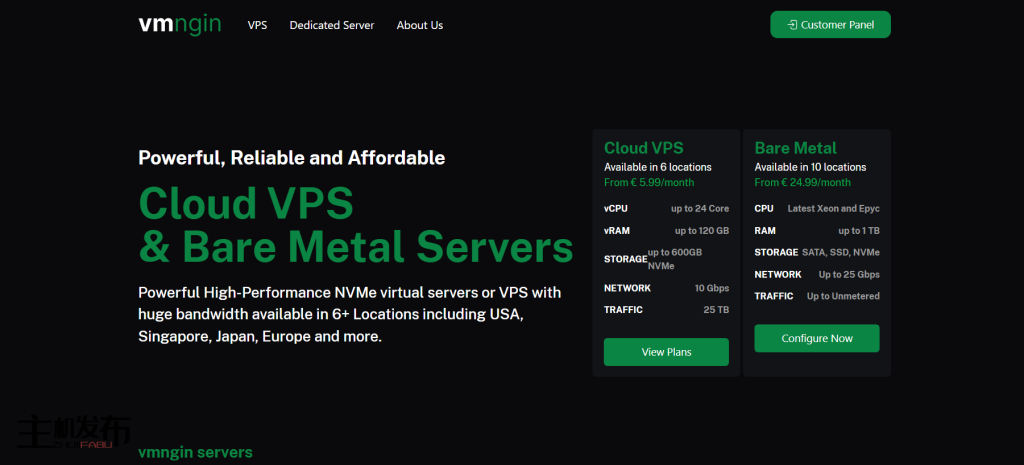Click the vmngin logo
1024x465 pixels.
pyautogui.click(x=180, y=24)
